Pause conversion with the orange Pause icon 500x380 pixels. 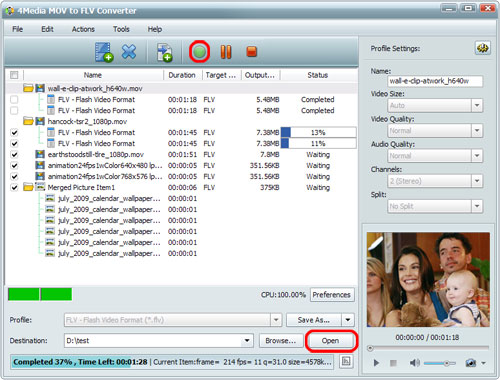coord(226,52)
